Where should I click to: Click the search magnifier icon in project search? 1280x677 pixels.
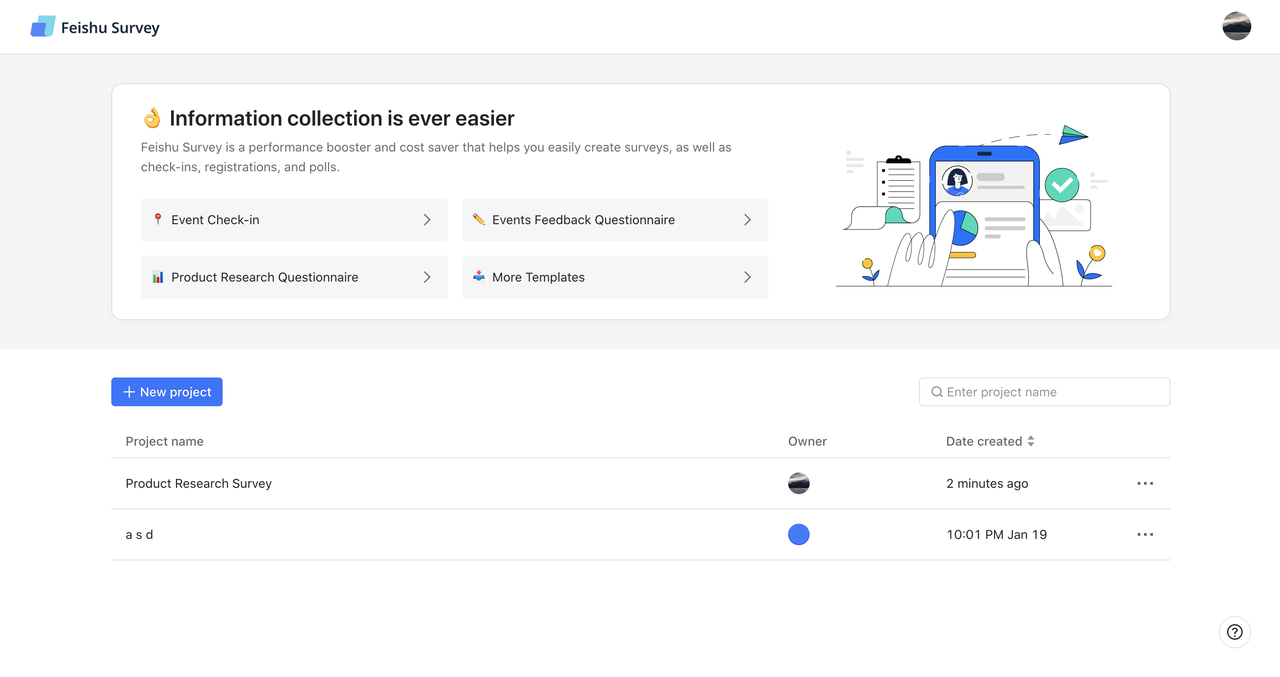(x=937, y=392)
